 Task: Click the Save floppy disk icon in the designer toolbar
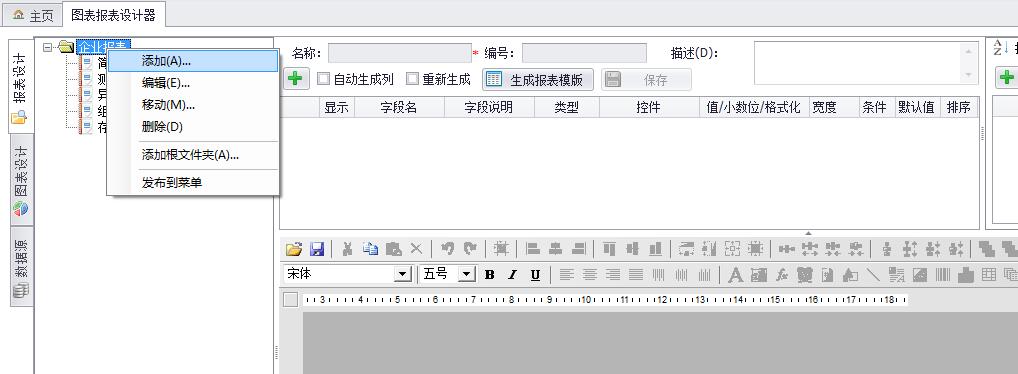coord(317,248)
